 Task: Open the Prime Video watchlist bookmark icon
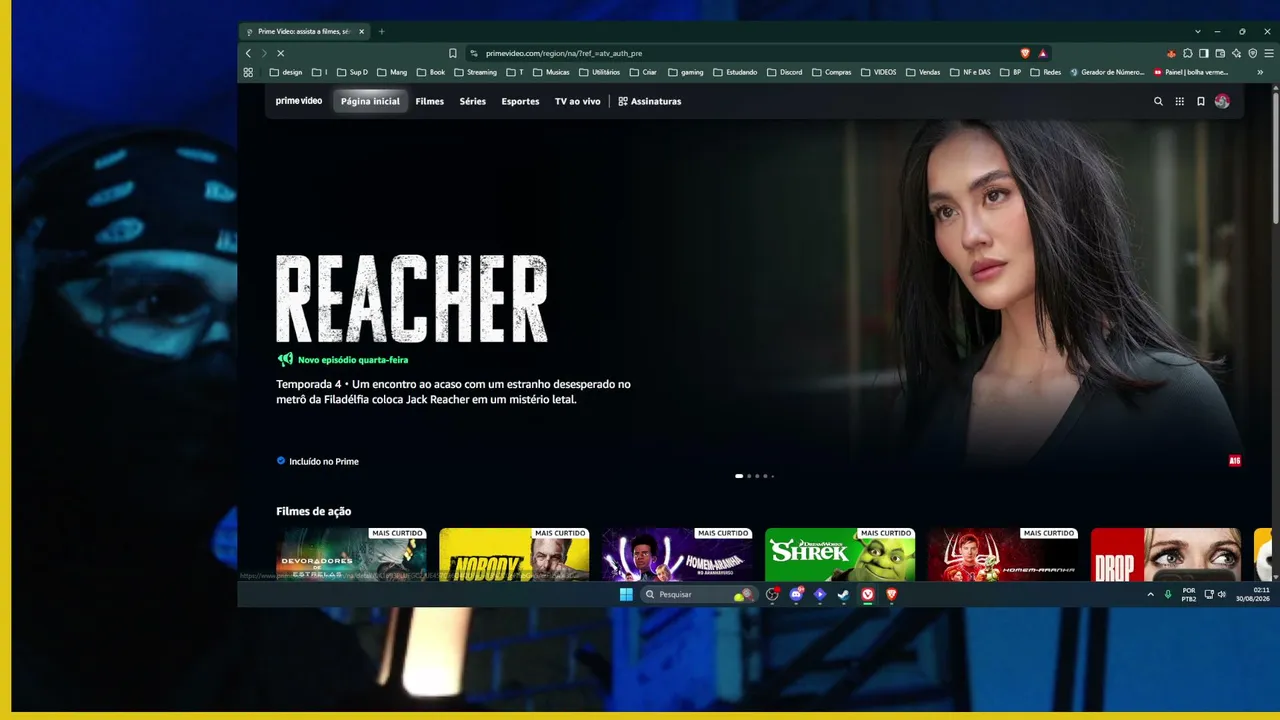1201,101
